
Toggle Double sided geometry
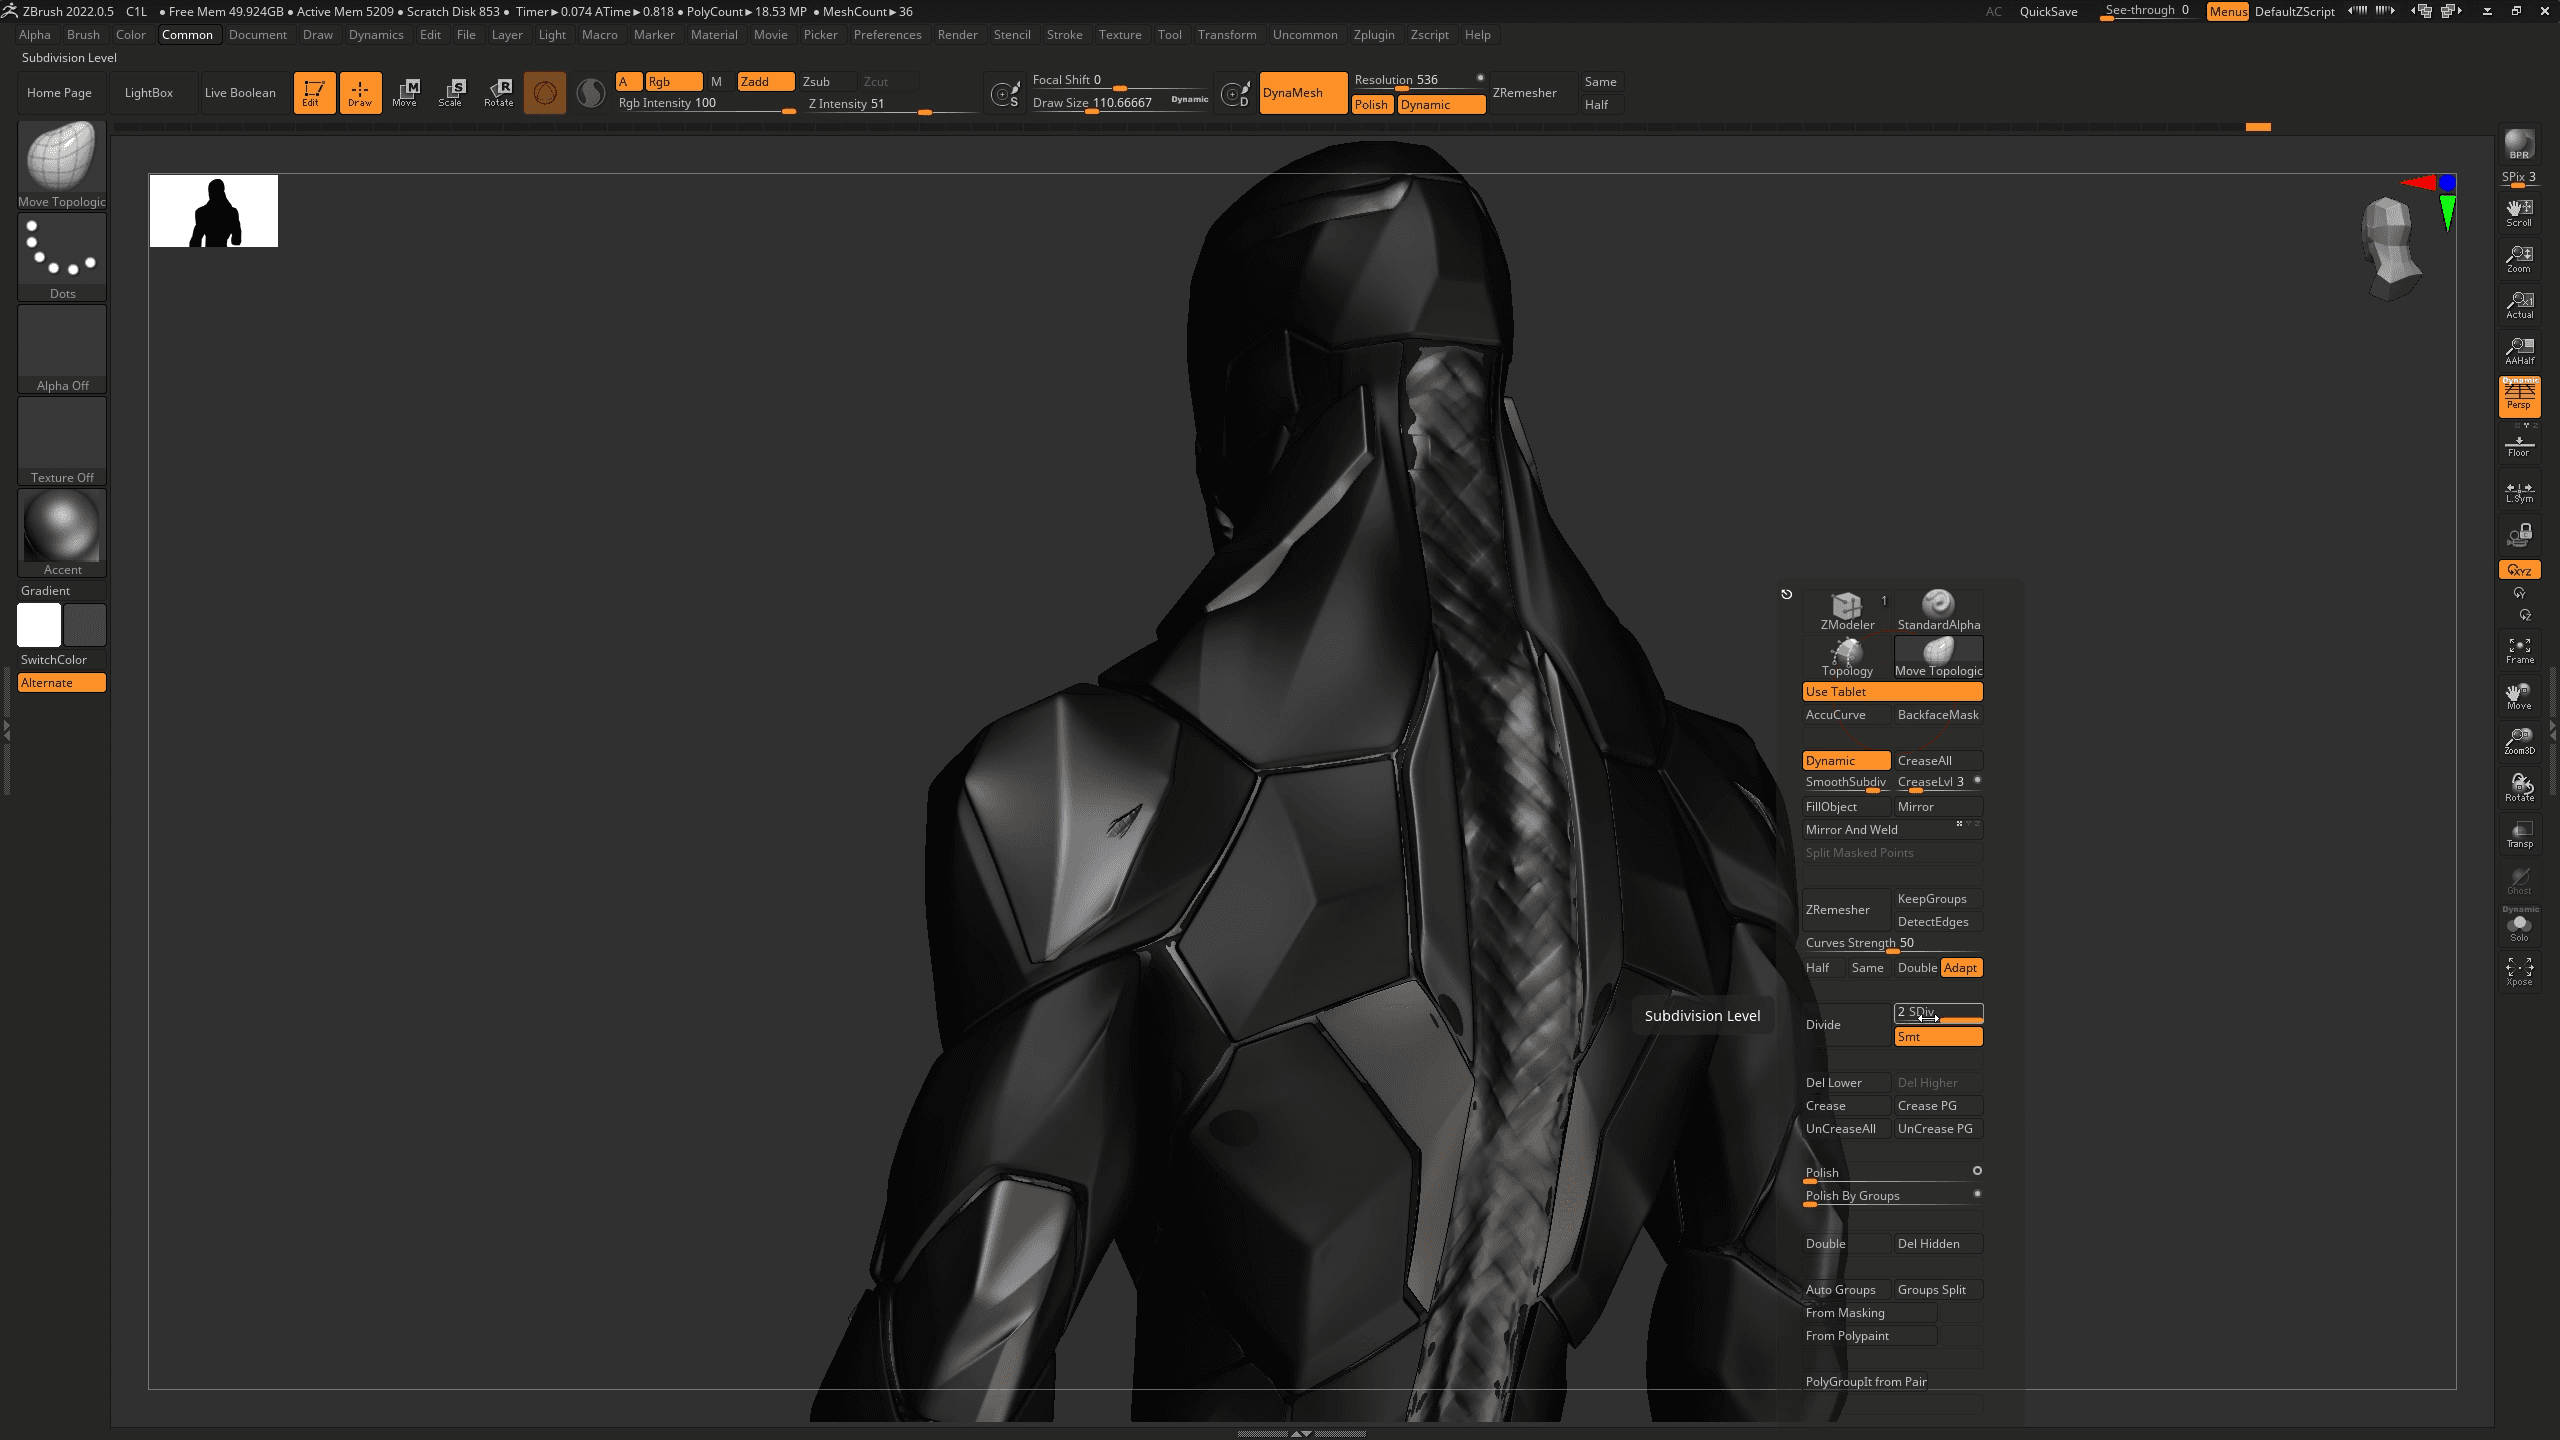coord(1825,1243)
